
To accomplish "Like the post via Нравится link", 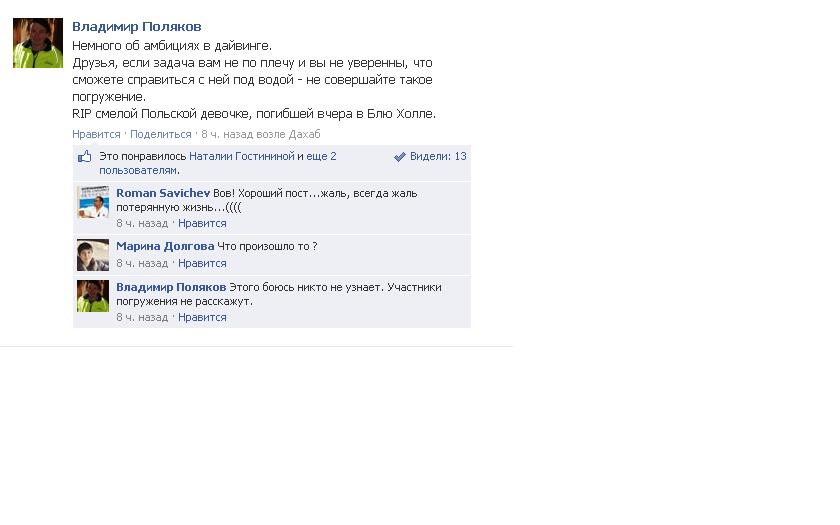I will coord(96,134).
